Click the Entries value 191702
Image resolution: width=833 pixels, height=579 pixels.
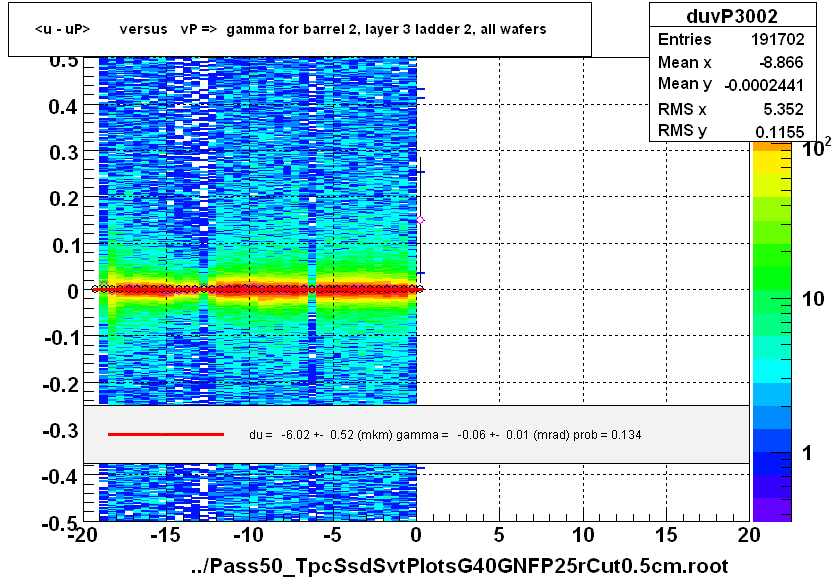777,39
